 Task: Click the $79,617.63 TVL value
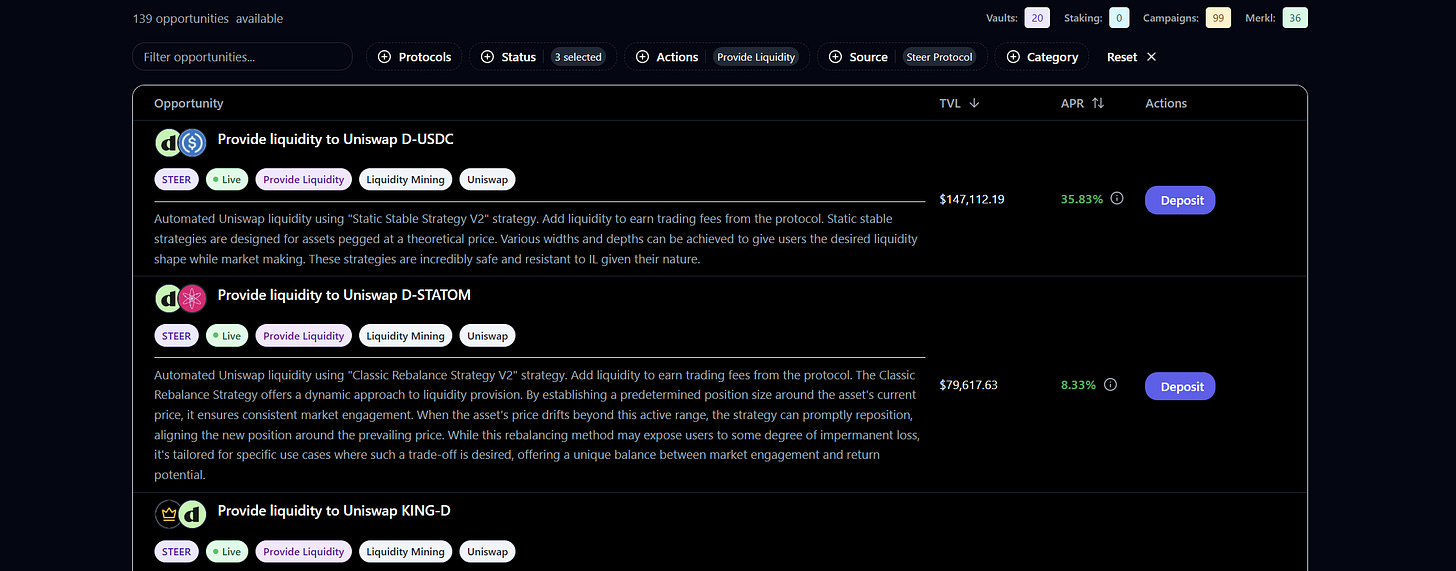pyautogui.click(x=968, y=385)
